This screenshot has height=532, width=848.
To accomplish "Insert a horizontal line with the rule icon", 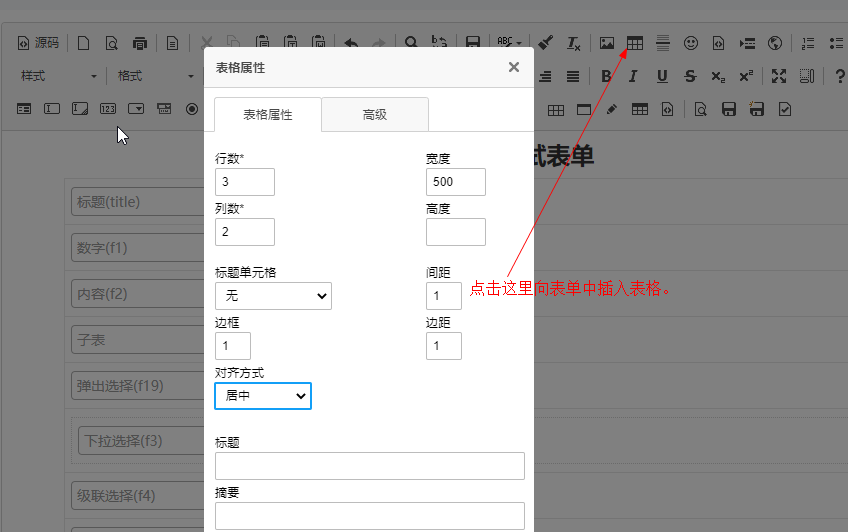I will pyautogui.click(x=662, y=43).
